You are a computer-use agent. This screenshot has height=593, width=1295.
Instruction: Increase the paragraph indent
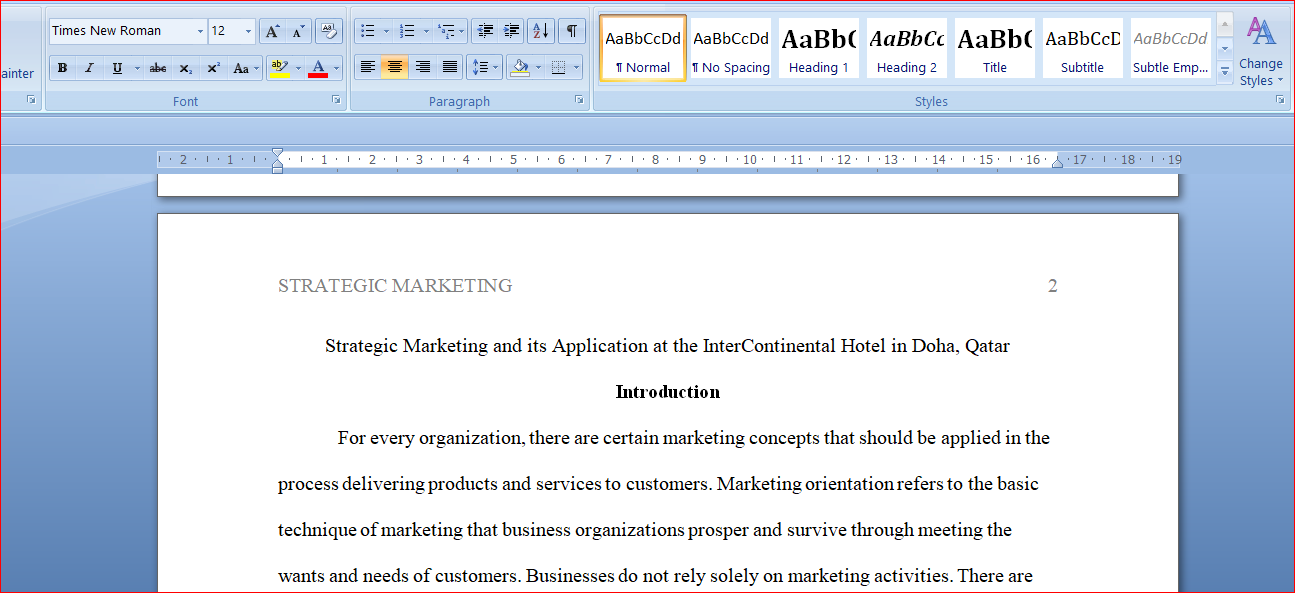pos(511,31)
